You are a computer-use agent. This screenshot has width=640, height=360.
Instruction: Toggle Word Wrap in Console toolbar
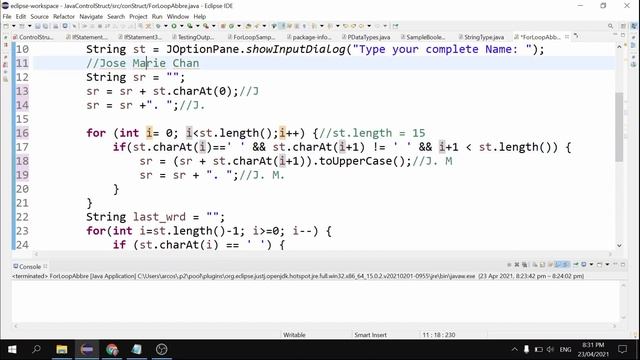tap(550, 264)
